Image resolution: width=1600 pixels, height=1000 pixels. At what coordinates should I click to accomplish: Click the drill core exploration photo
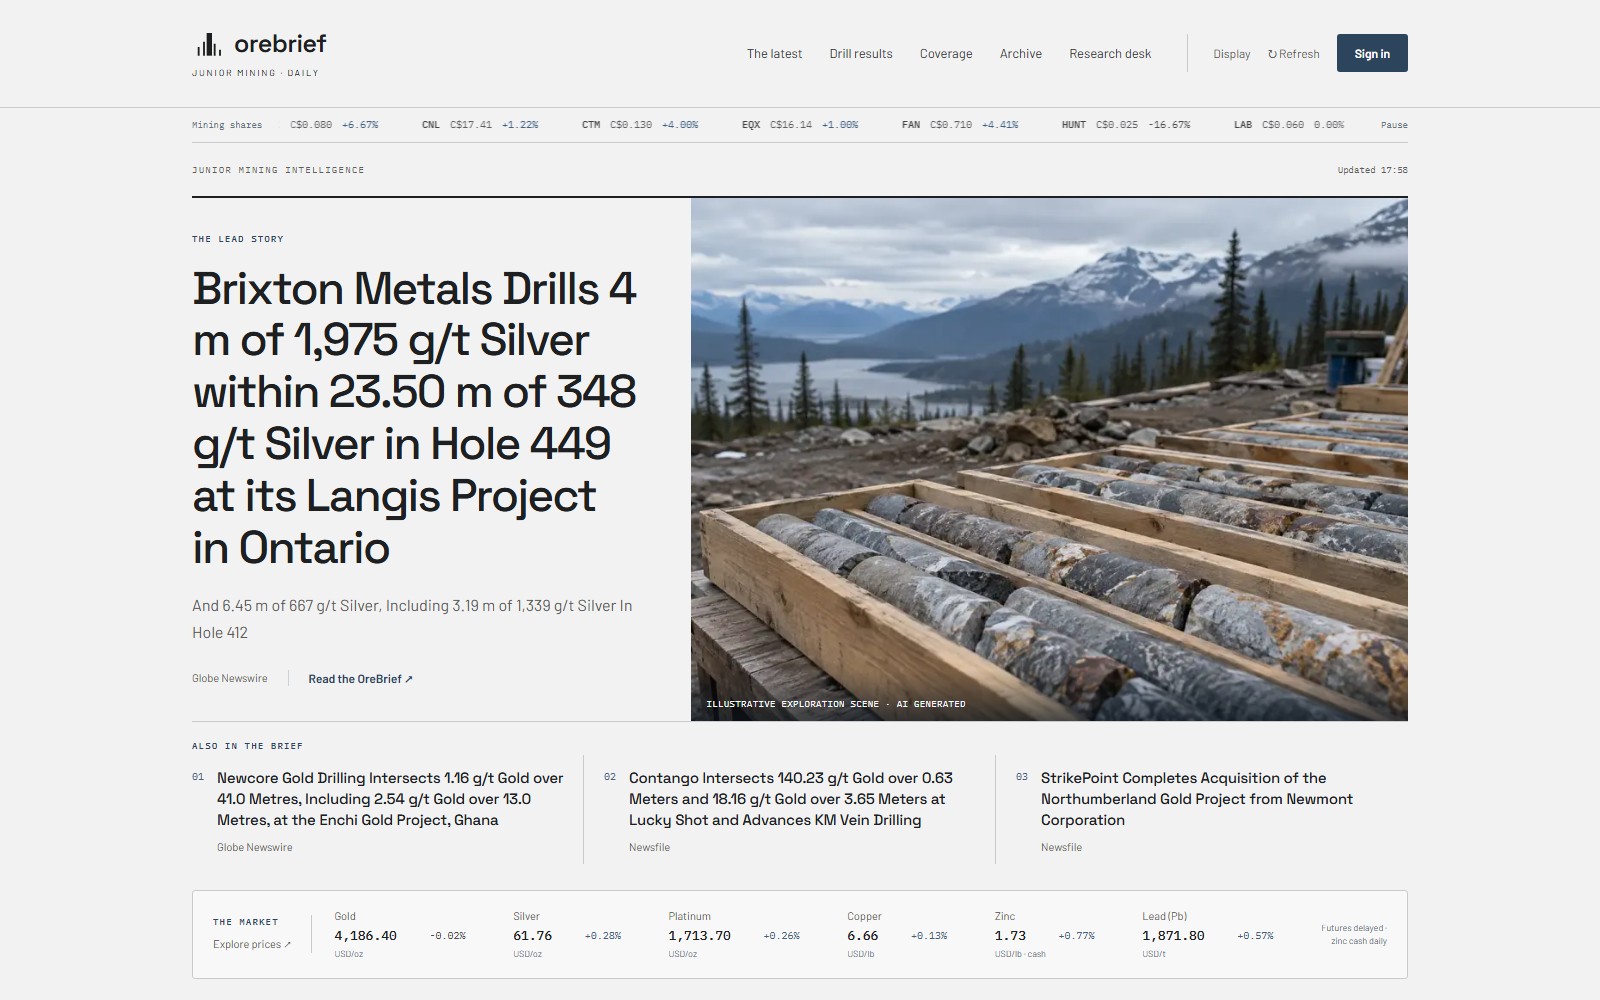click(1049, 459)
